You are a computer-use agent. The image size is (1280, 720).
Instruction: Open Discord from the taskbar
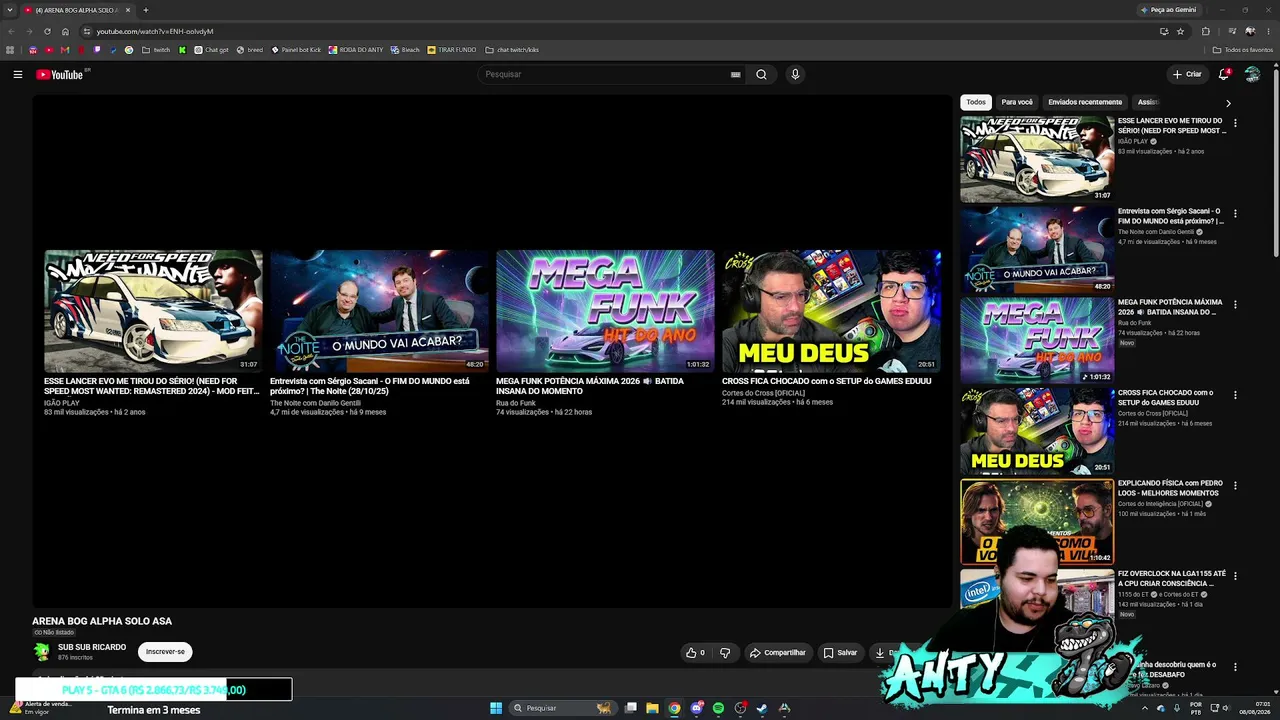coord(696,708)
